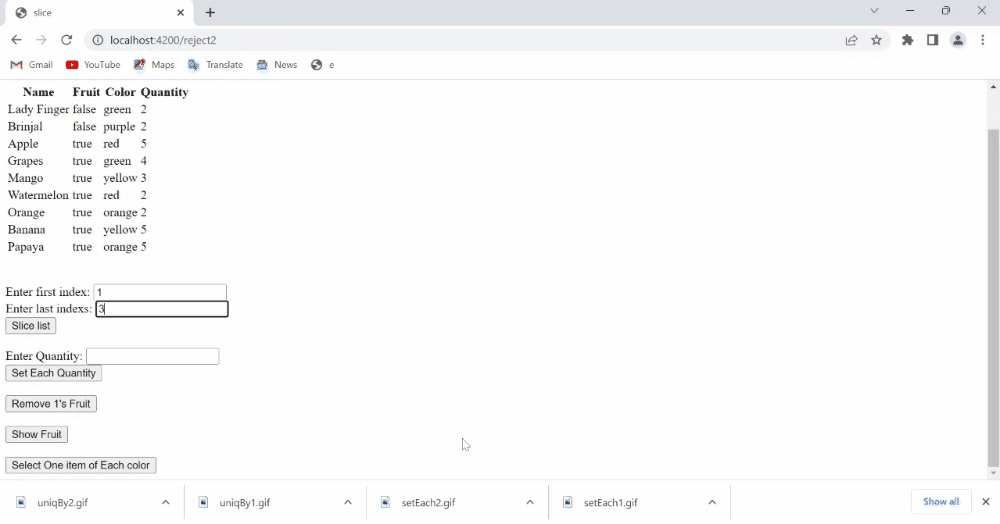This screenshot has height=524, width=1000.
Task: Click the Set Each Quantity button
Action: click(54, 373)
